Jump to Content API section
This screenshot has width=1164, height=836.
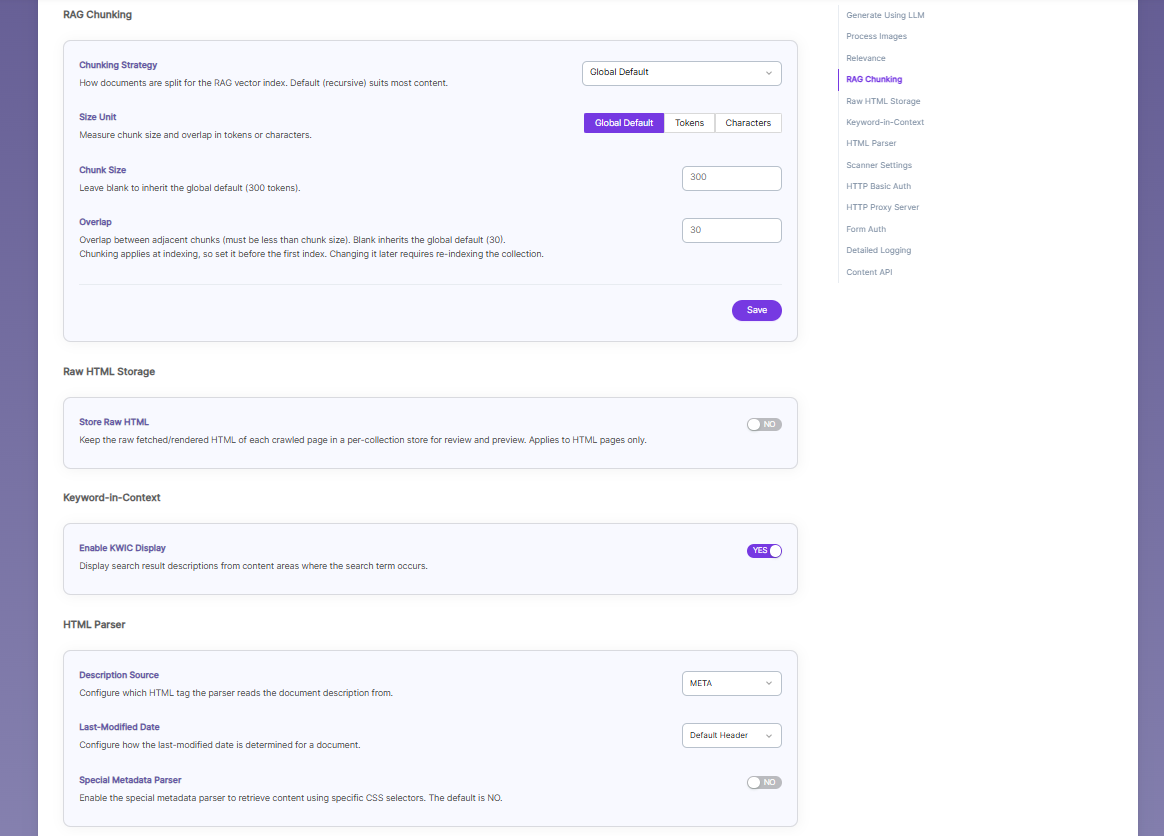click(x=869, y=272)
